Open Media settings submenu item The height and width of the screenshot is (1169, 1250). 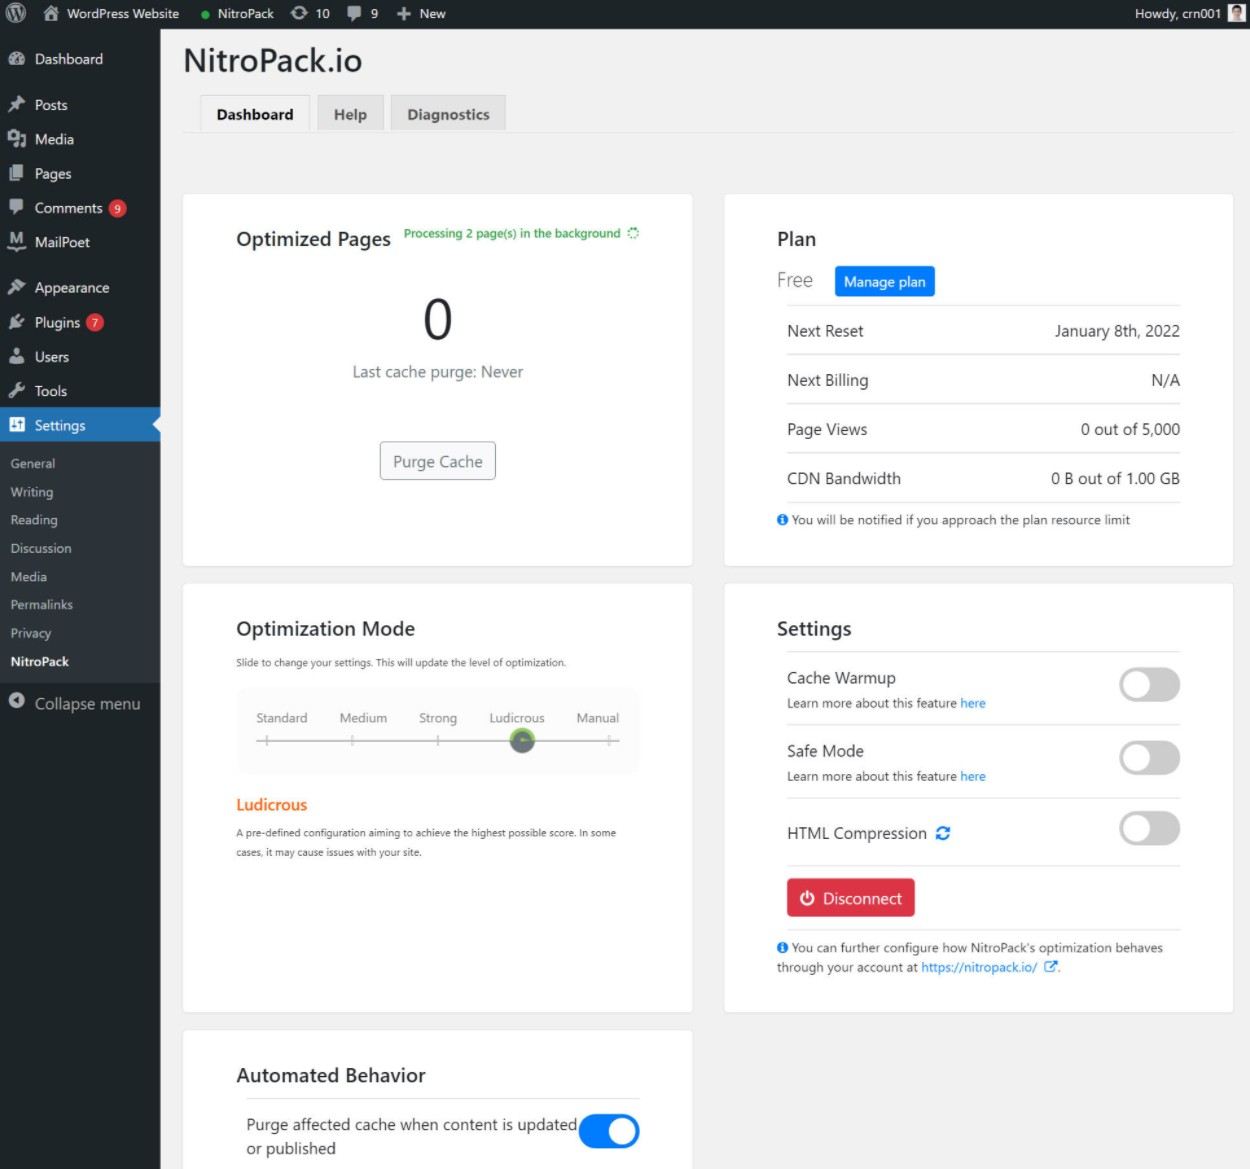[29, 576]
